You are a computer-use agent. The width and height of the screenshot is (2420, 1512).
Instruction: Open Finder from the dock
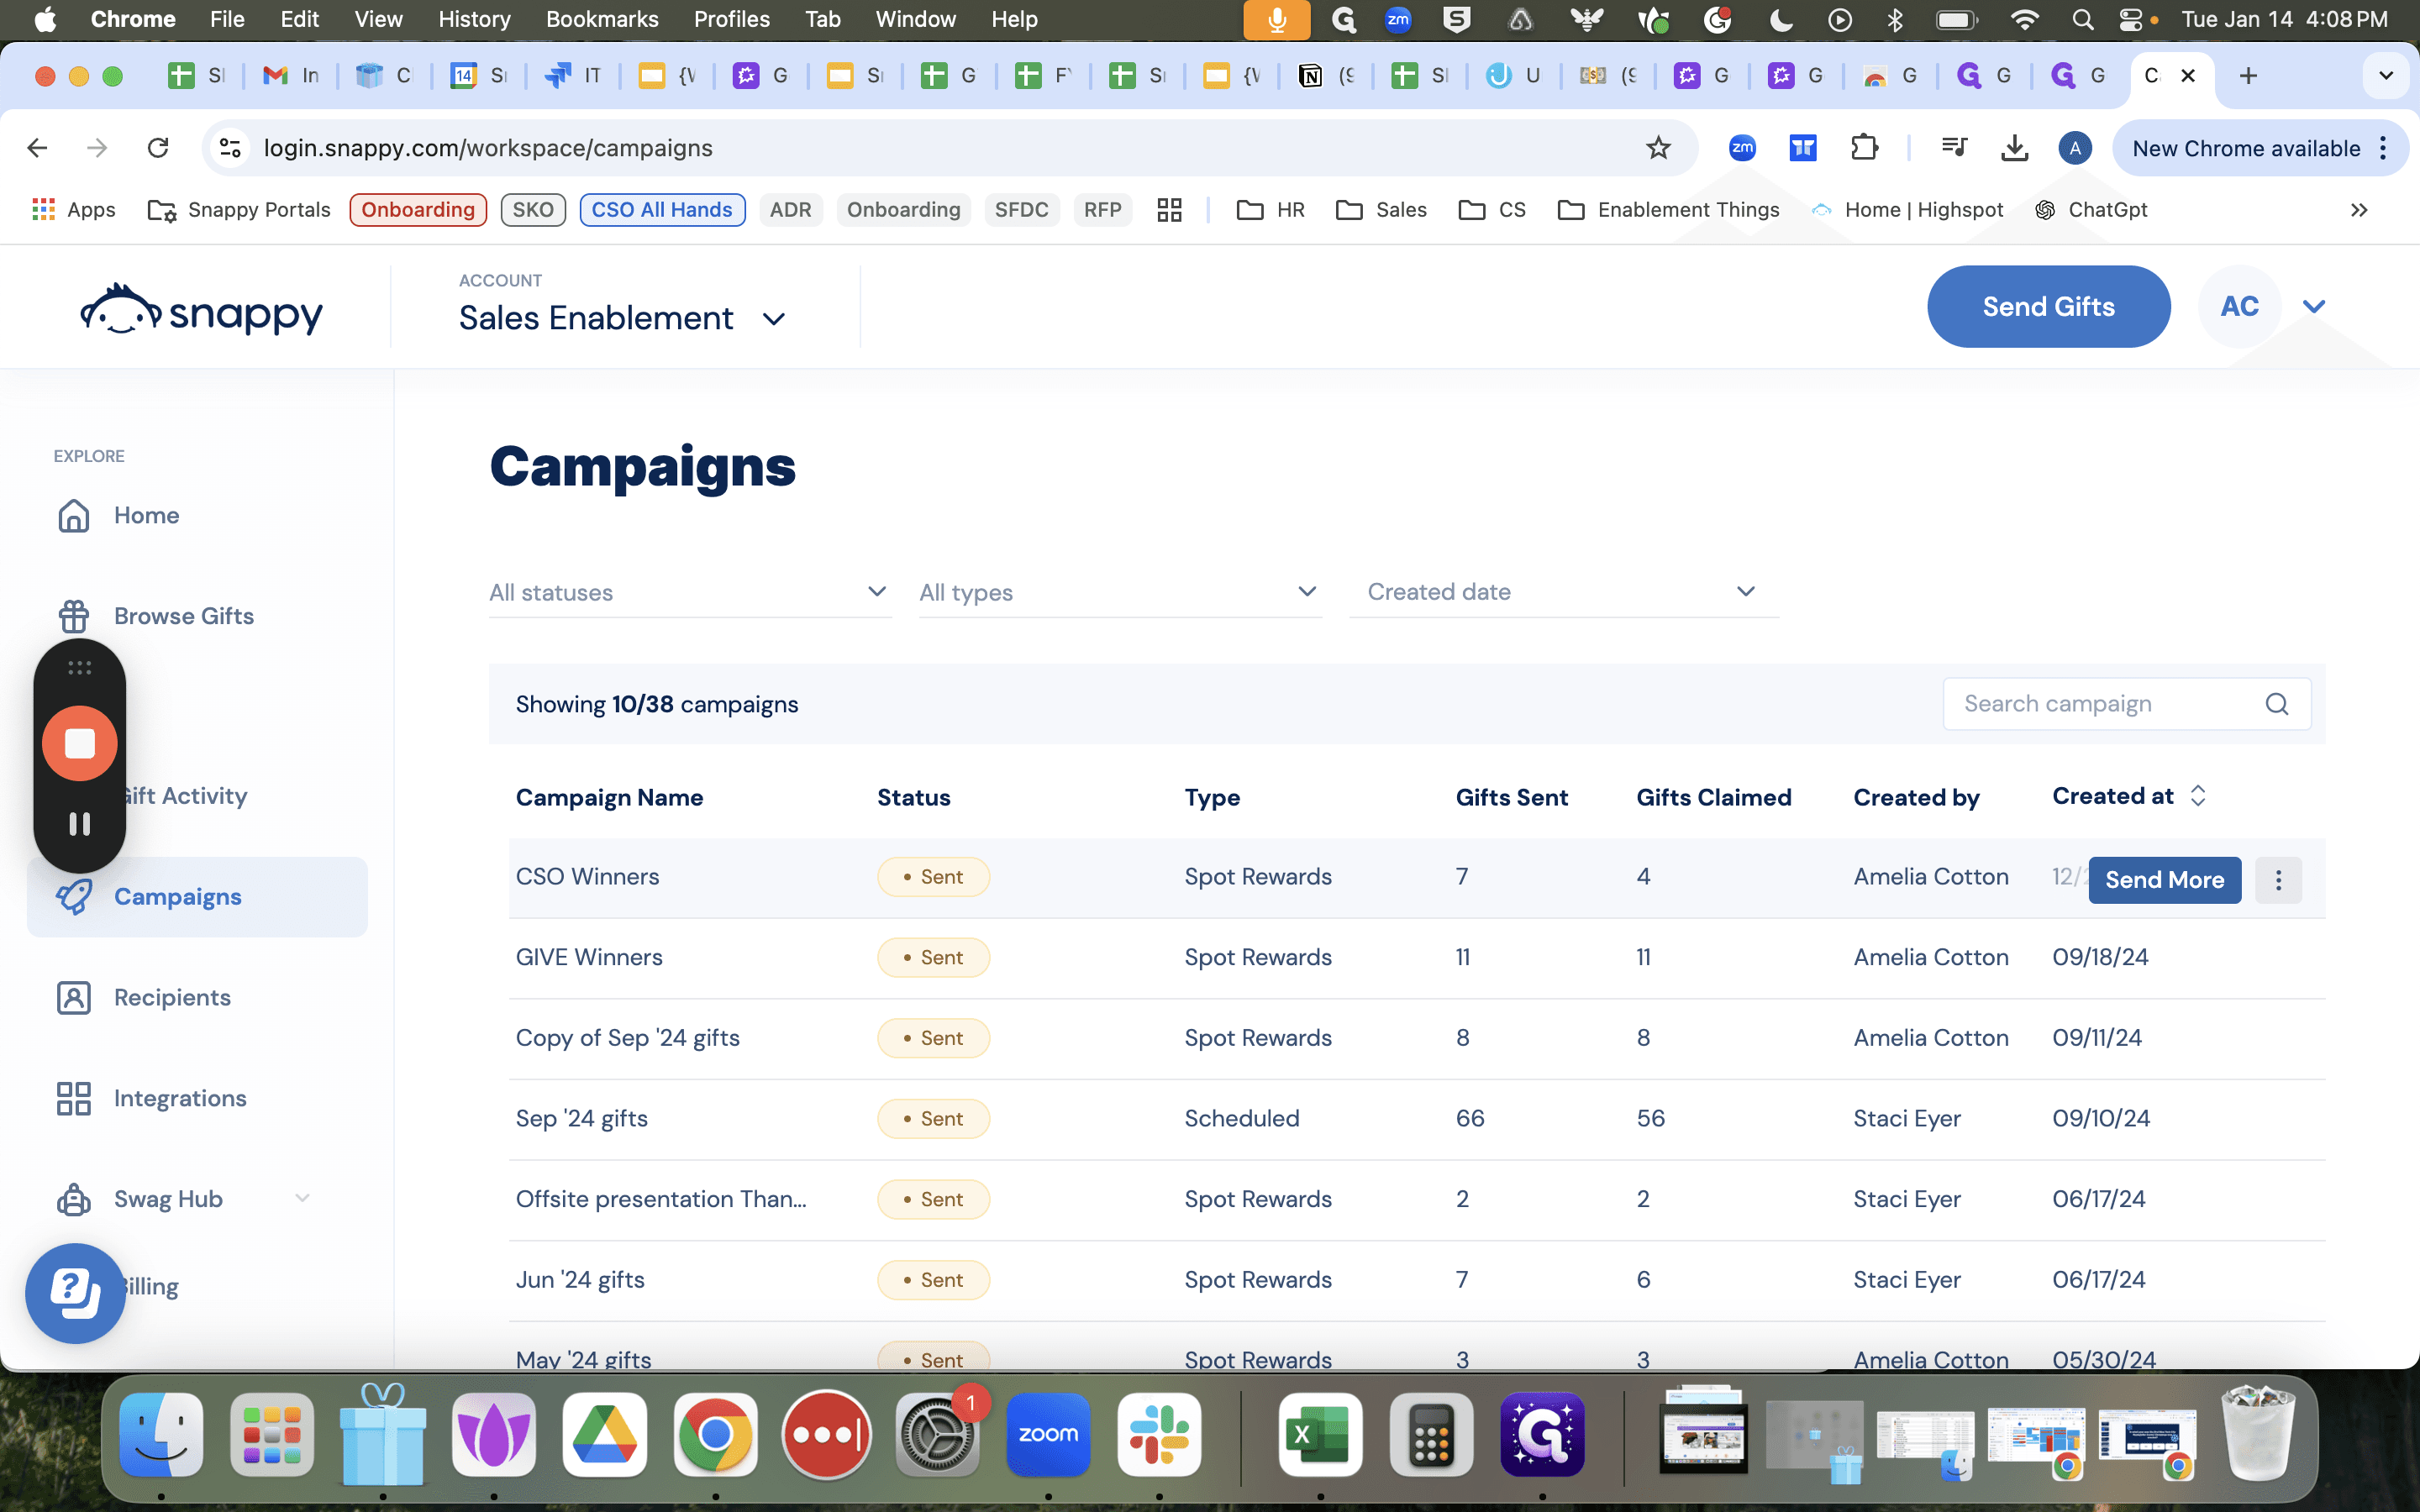click(x=161, y=1434)
